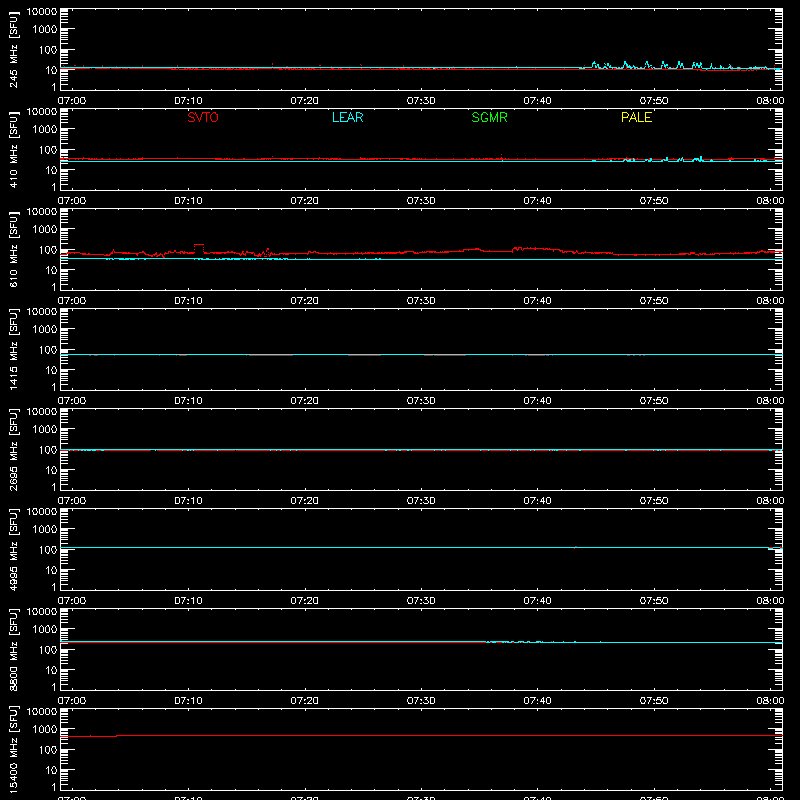The image size is (800, 800).
Task: Click the 15400 MHz [SFU] axis title
Action: pos(13,749)
